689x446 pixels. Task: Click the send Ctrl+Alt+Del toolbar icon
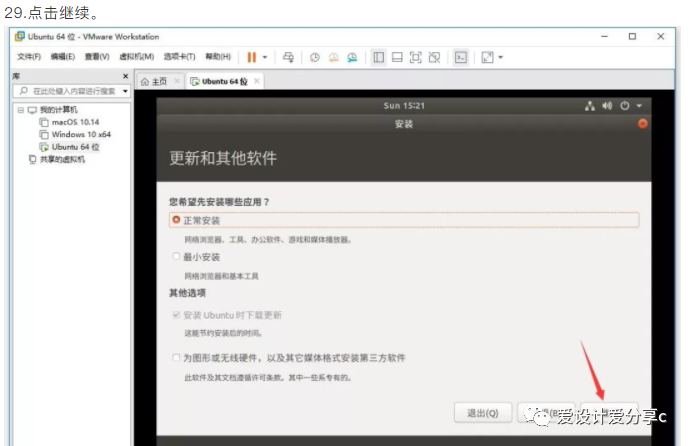(x=288, y=57)
